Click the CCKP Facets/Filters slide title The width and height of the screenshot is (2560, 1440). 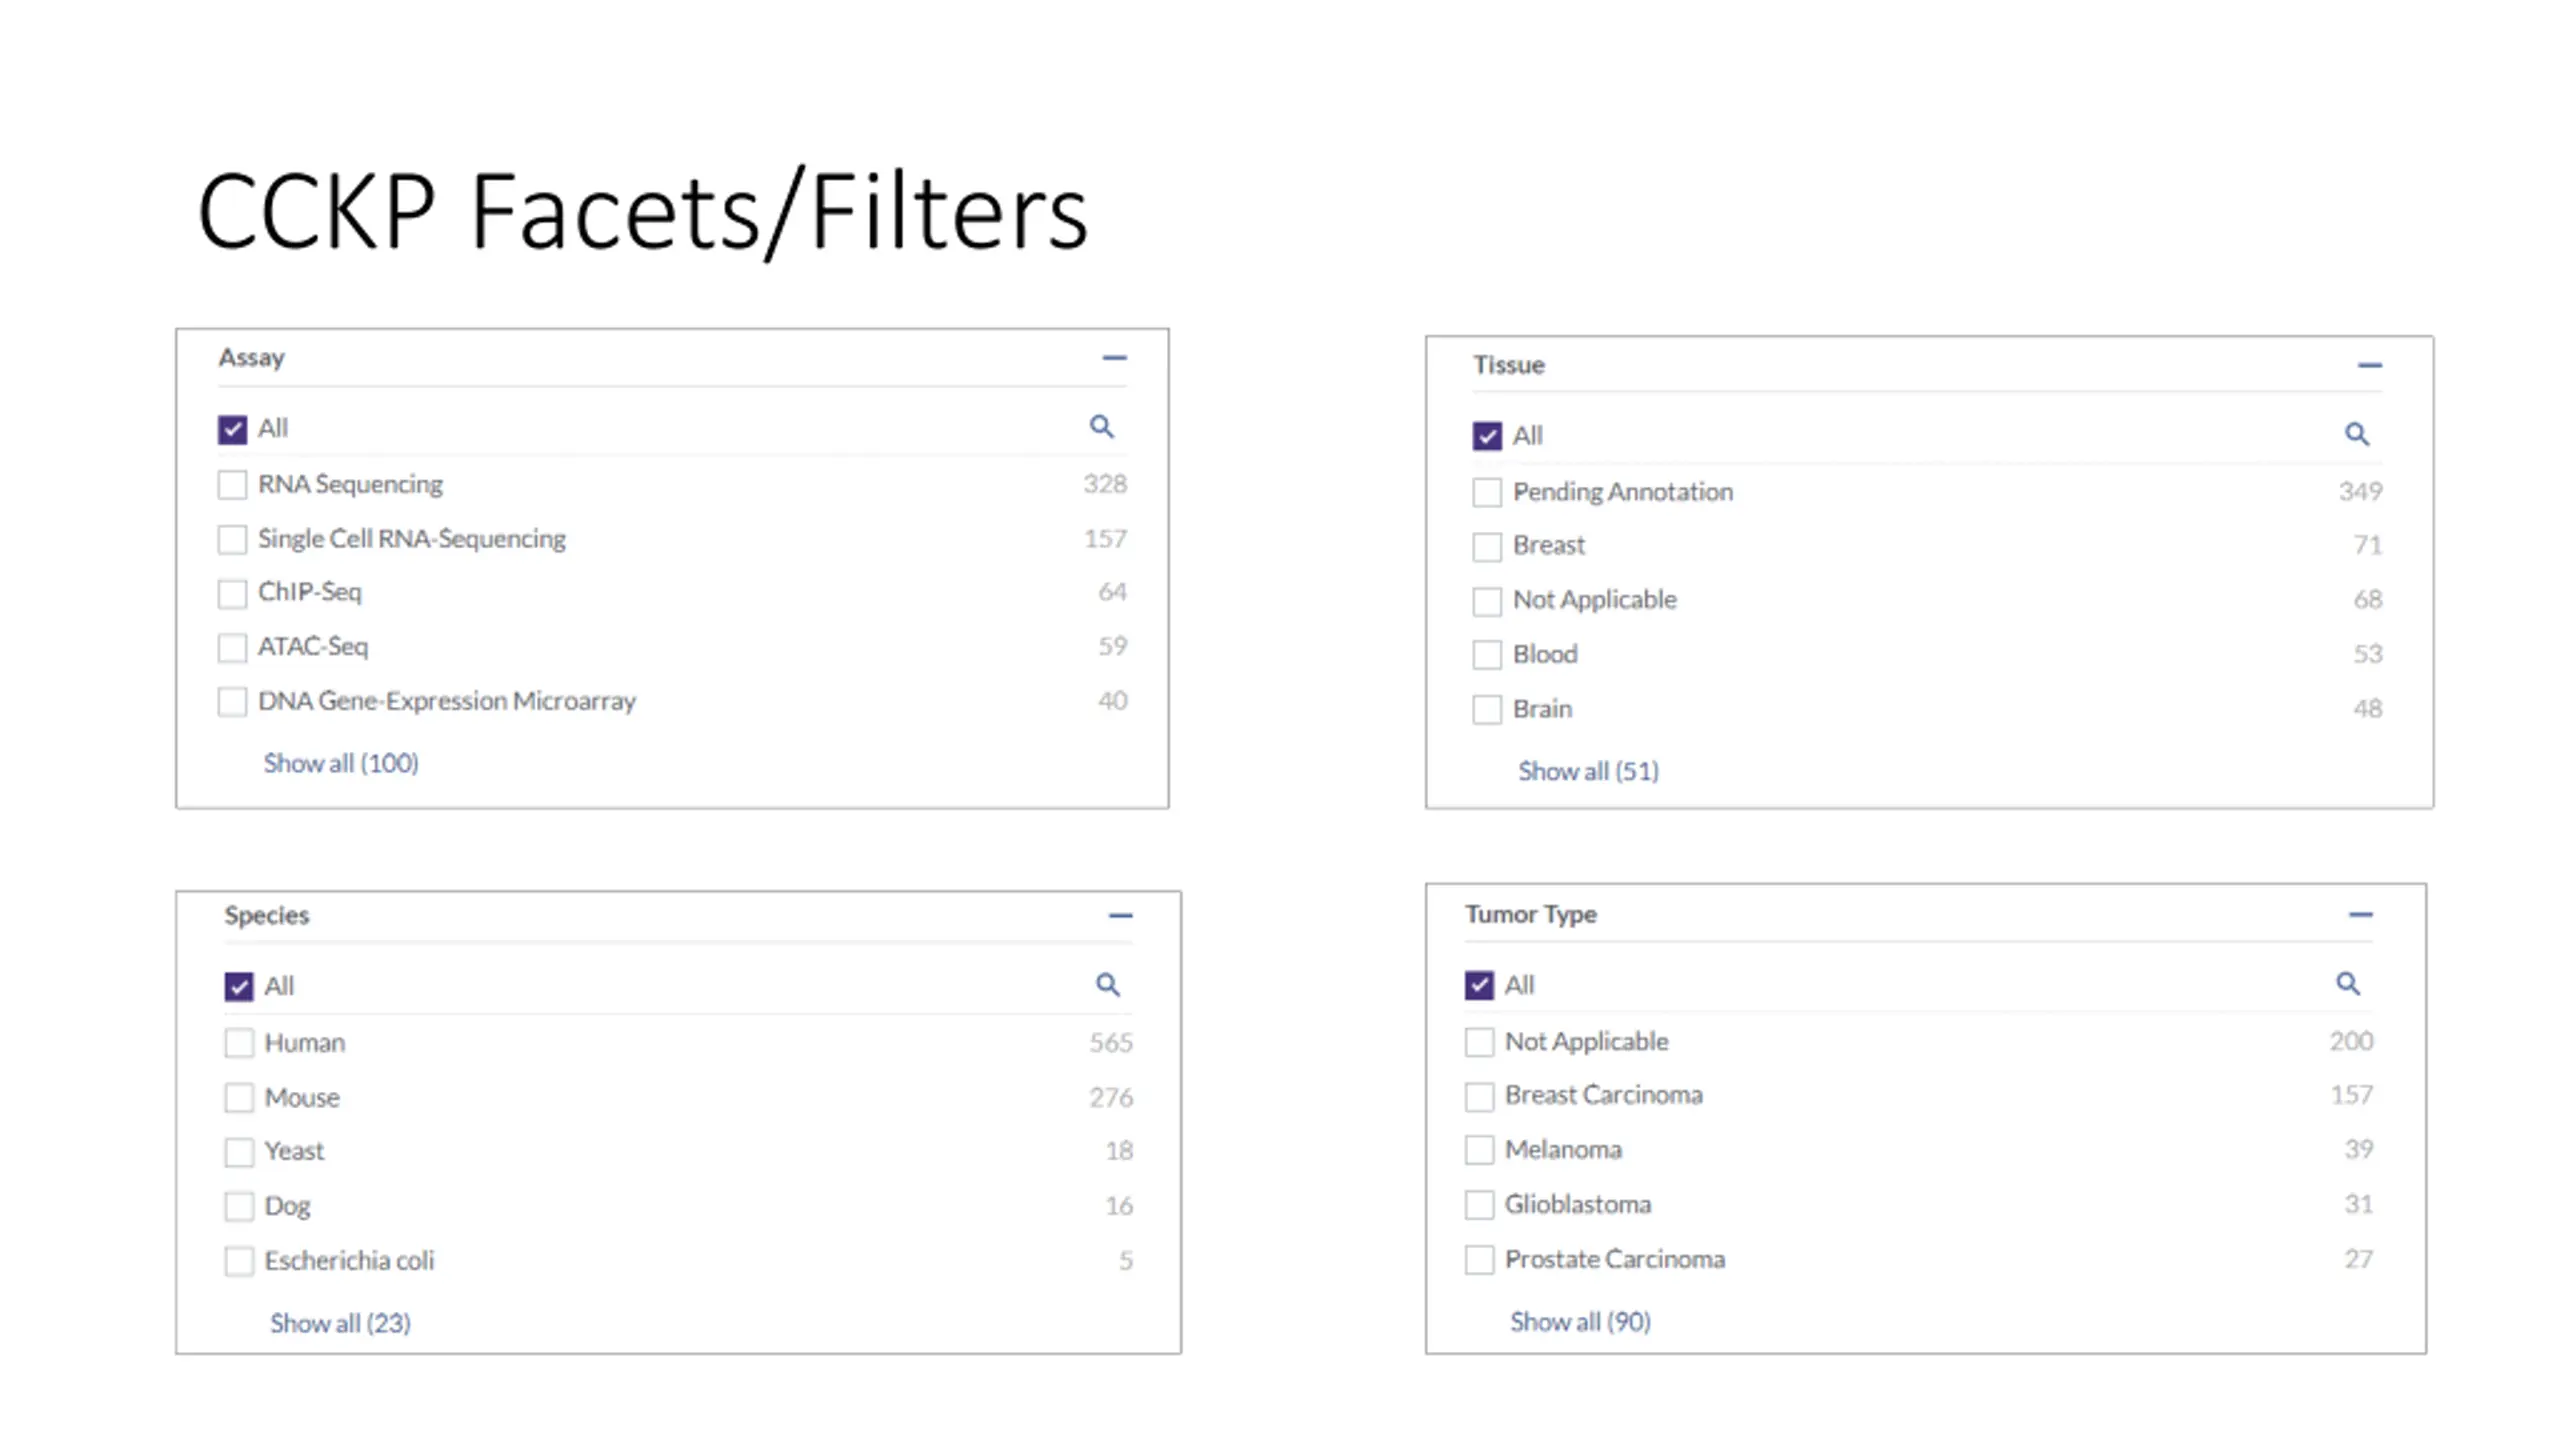pyautogui.click(x=643, y=212)
